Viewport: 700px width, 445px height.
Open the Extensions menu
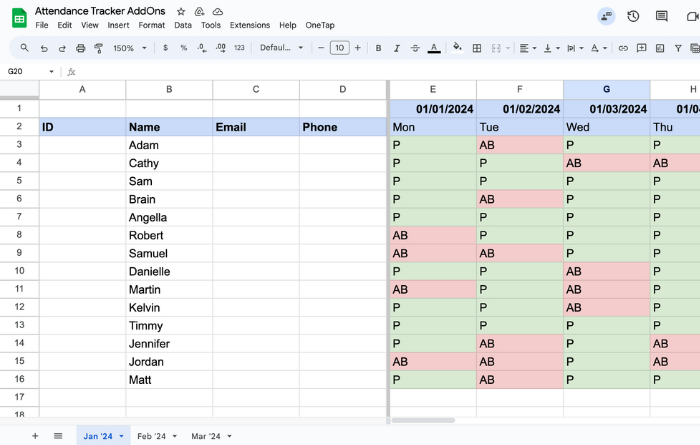pyautogui.click(x=249, y=25)
